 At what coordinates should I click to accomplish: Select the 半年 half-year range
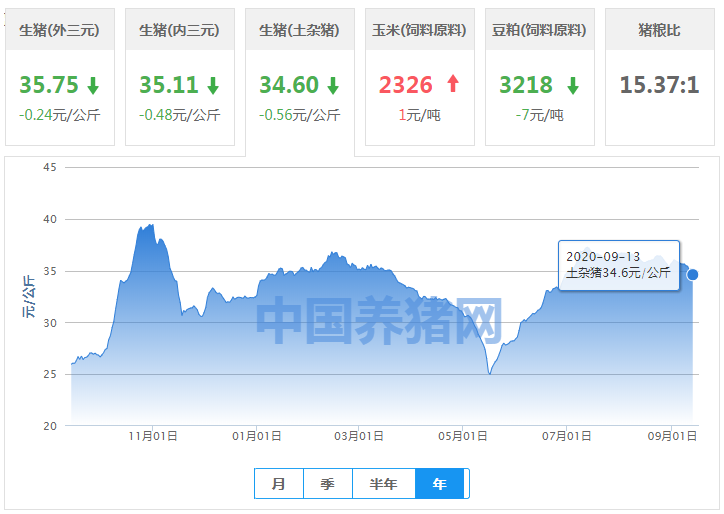pyautogui.click(x=383, y=484)
